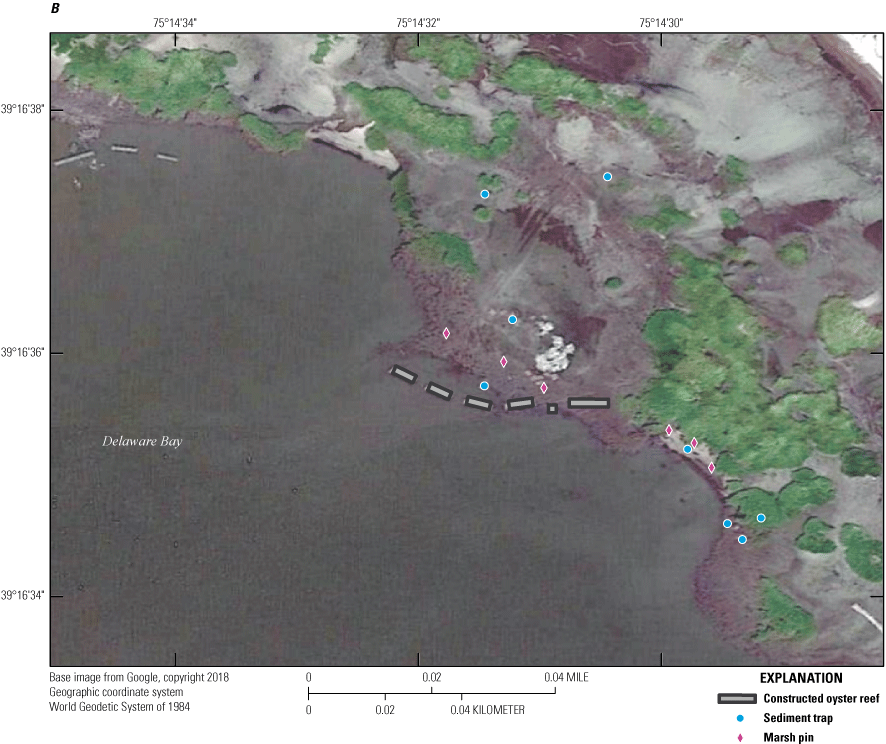
Task: Click the sediment trap between two shoreline marsh pins
Action: 687,449
